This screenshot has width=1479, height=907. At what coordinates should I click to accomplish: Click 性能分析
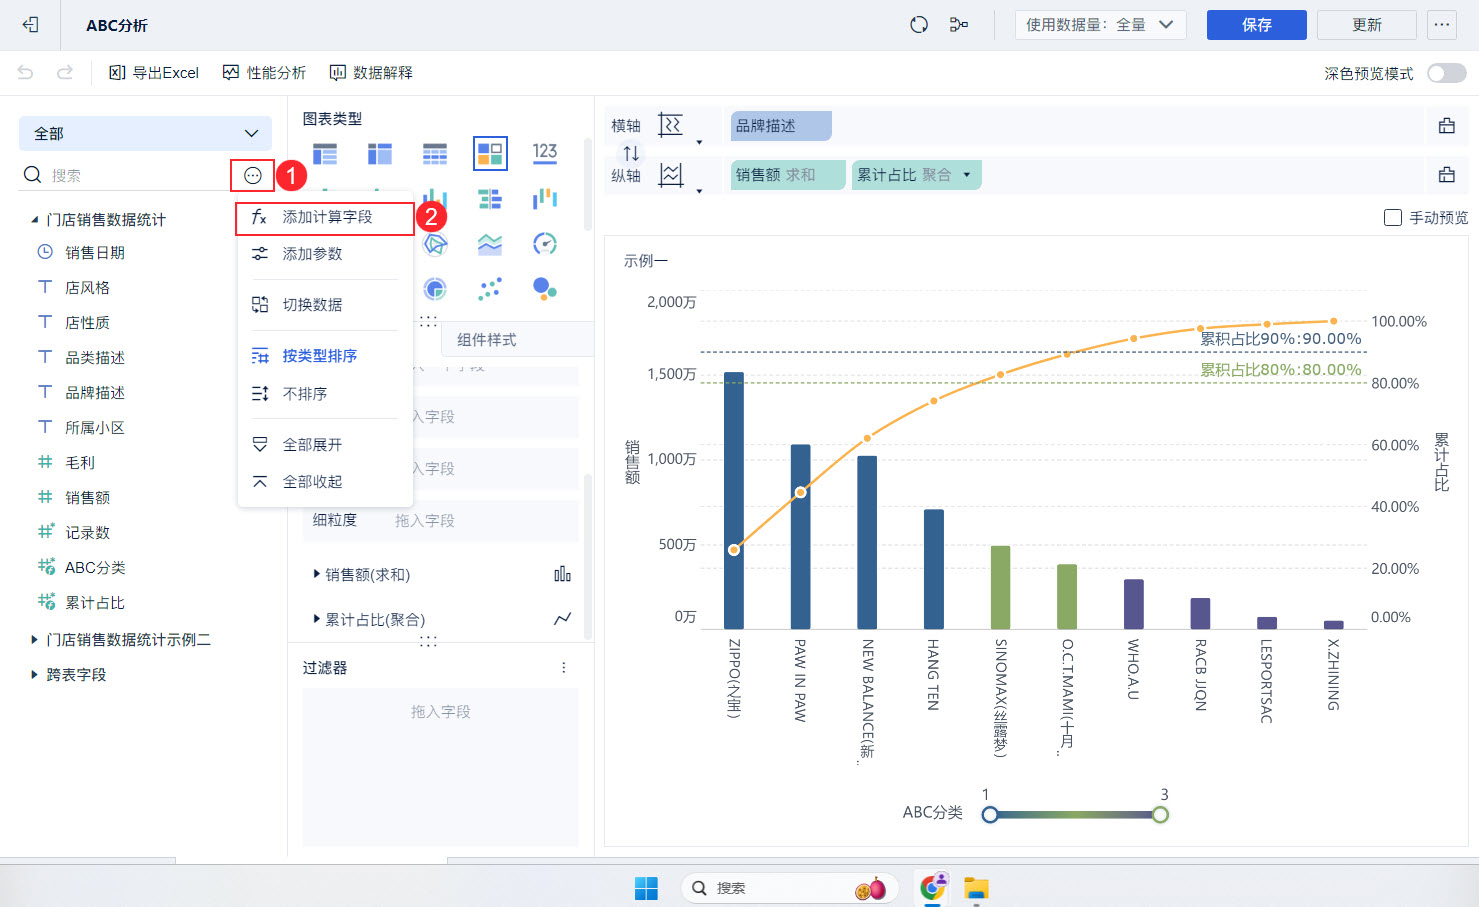[264, 73]
